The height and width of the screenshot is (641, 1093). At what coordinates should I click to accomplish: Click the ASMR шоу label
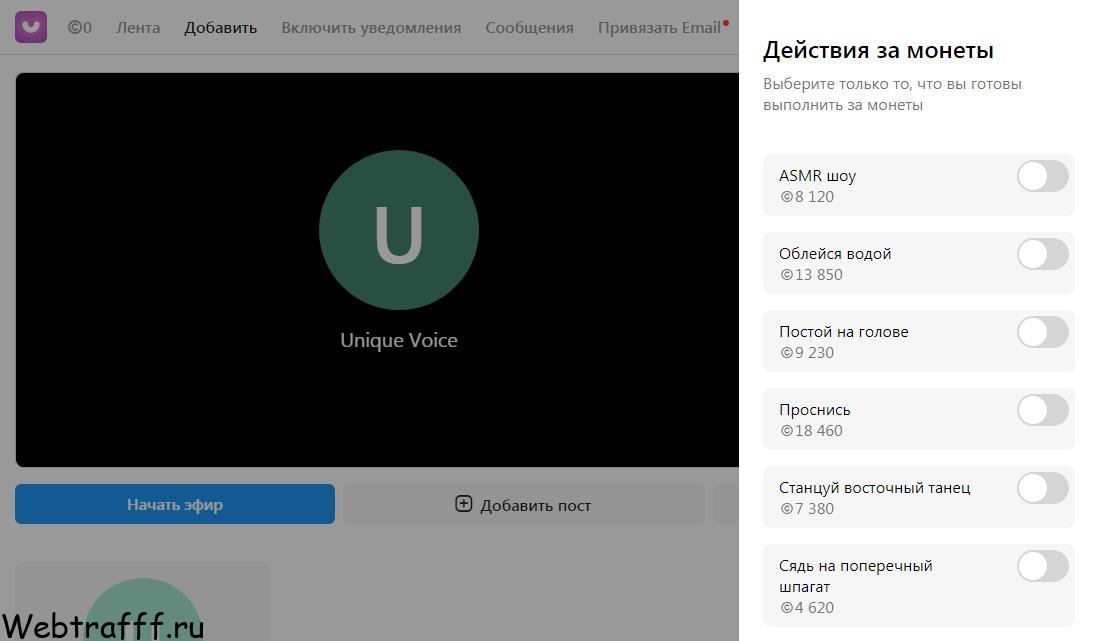click(x=818, y=176)
